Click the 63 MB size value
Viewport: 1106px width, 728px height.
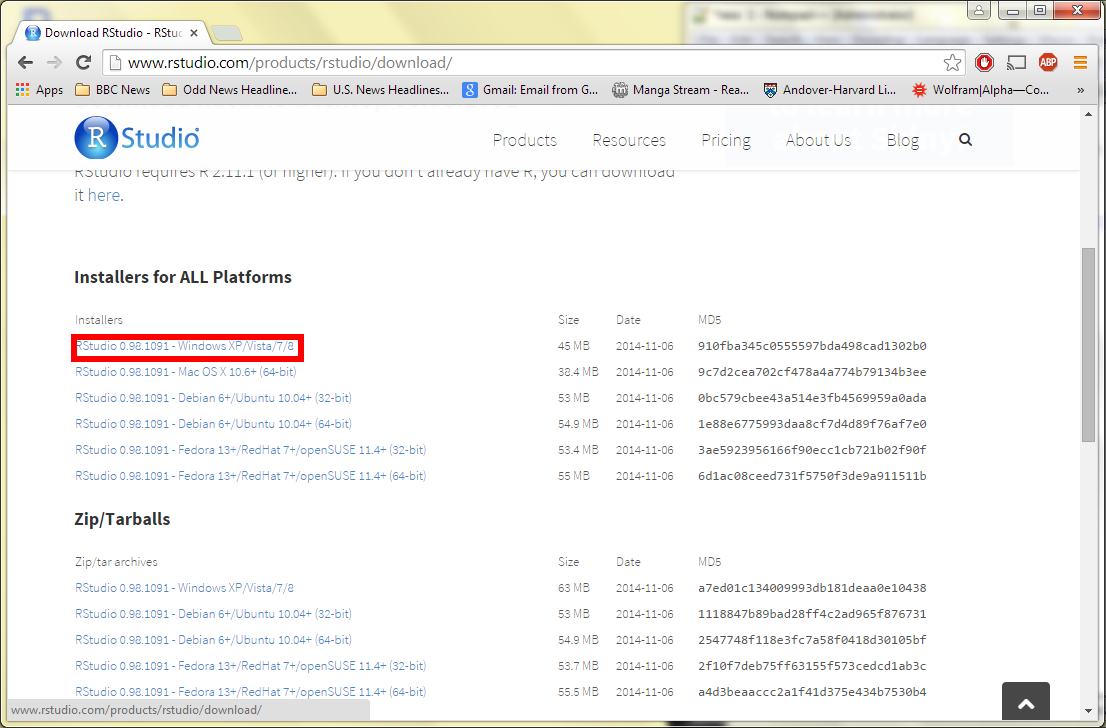[x=573, y=588]
